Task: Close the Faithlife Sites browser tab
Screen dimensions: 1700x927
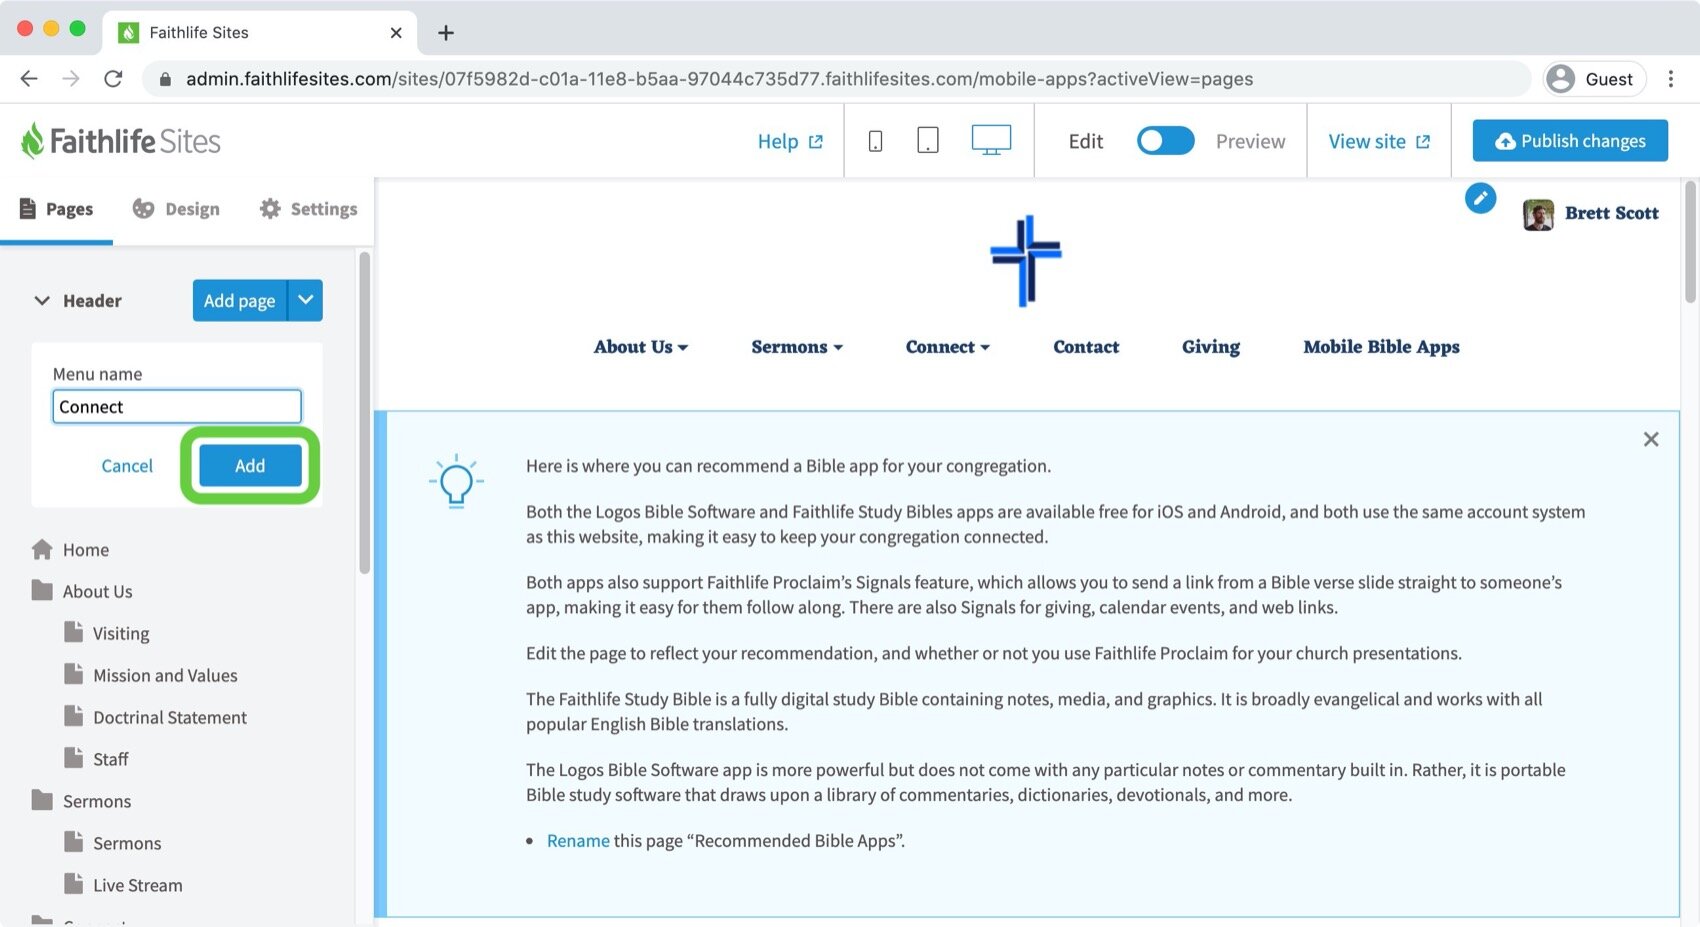Action: (x=396, y=33)
